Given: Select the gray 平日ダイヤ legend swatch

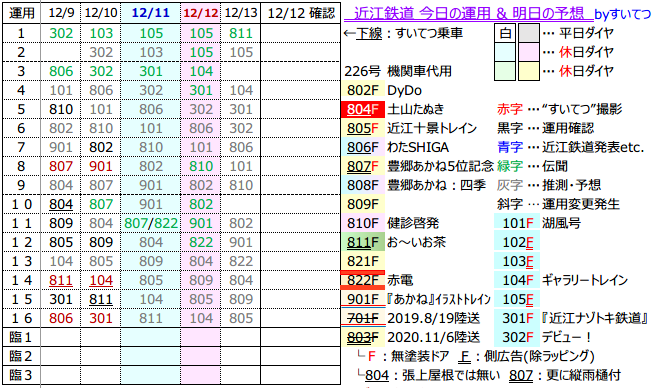Looking at the screenshot, I should 528,33.
